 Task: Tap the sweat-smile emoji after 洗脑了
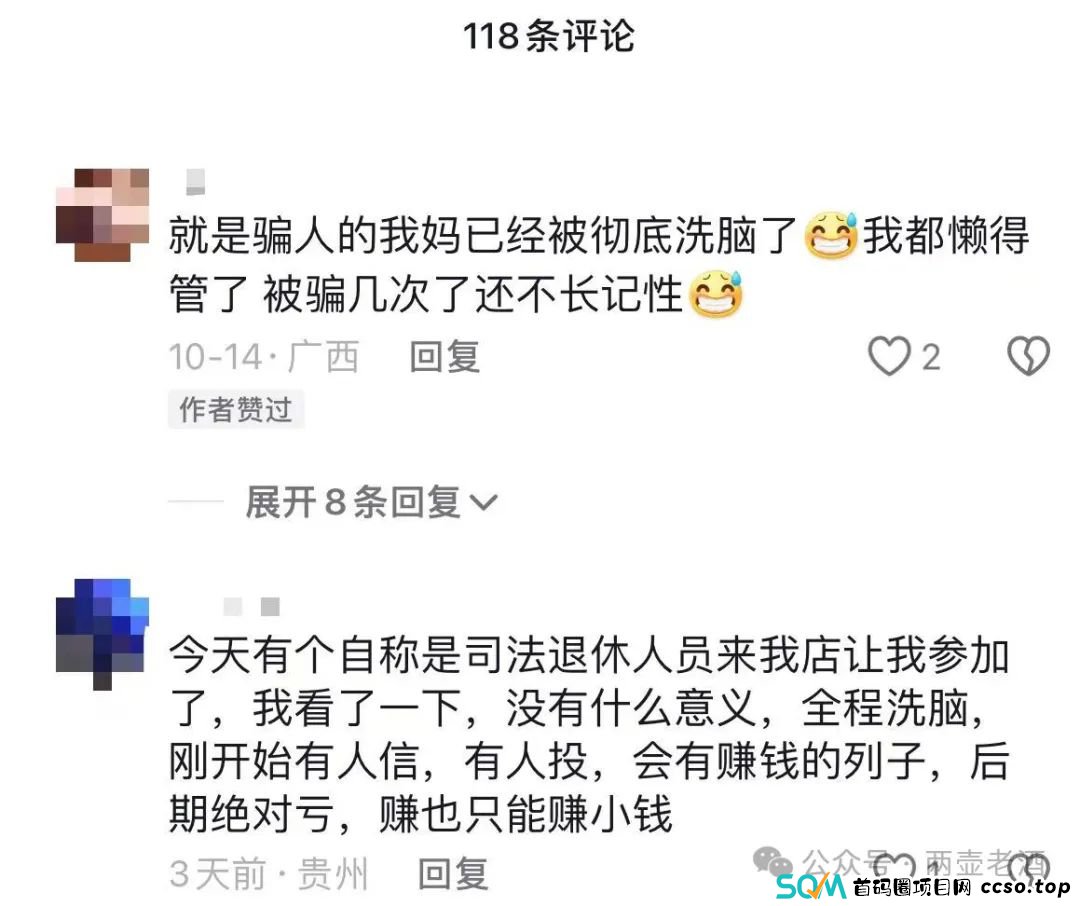[x=831, y=236]
